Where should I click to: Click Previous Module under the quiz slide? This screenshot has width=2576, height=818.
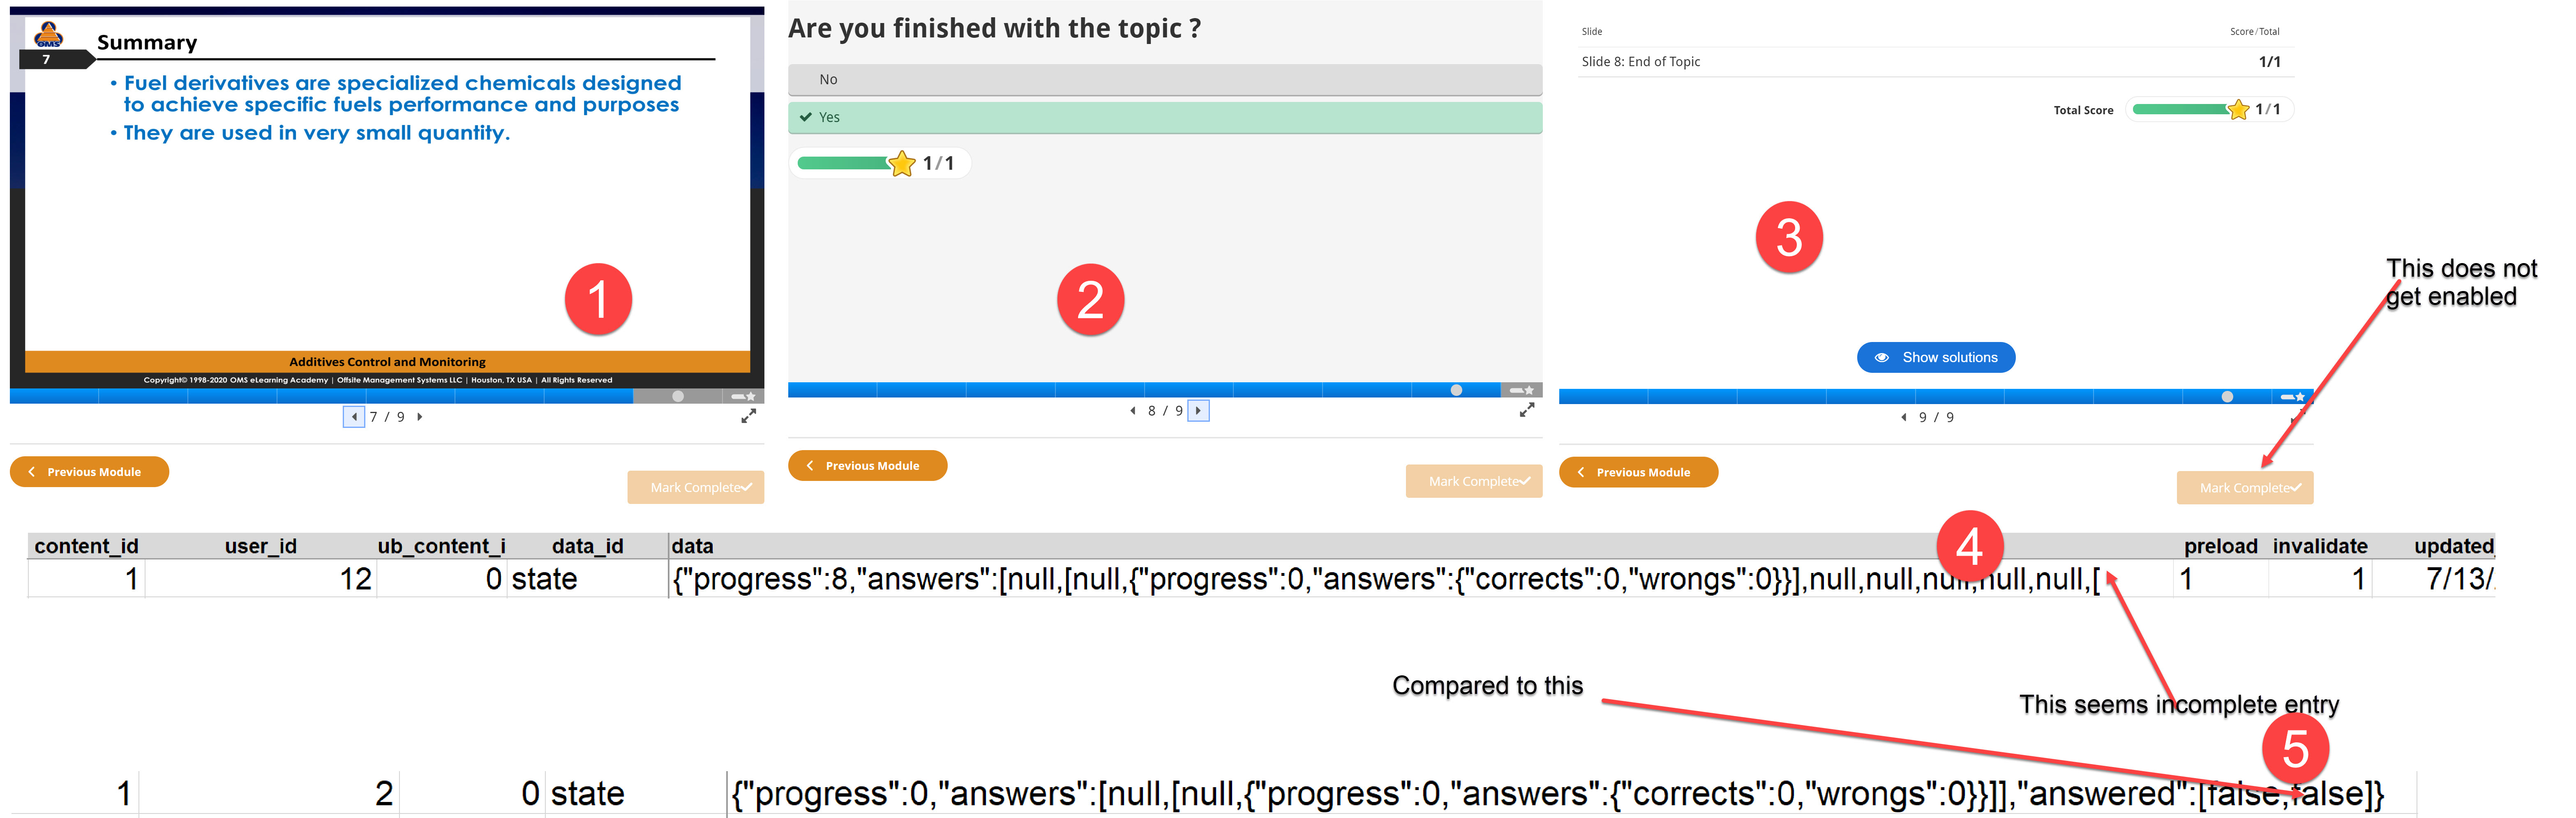point(867,466)
